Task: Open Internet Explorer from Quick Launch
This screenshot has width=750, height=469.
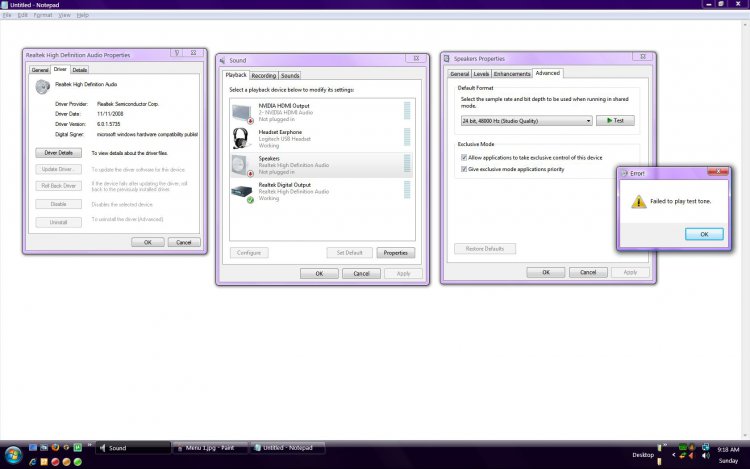Action: pyautogui.click(x=33, y=462)
